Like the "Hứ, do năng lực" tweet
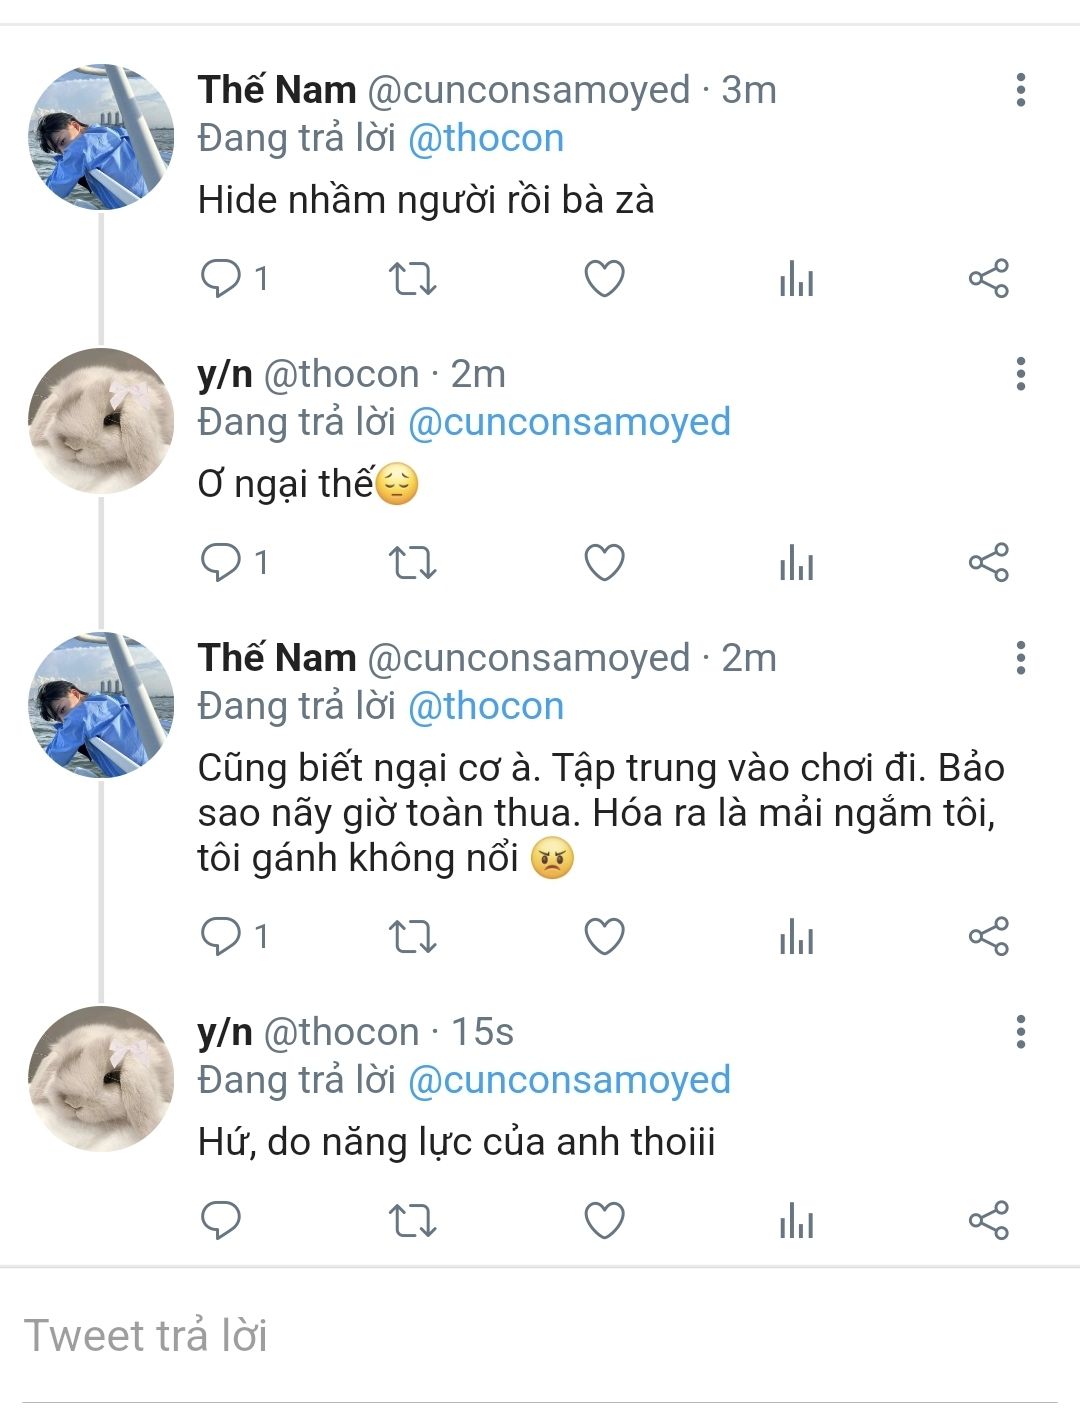This screenshot has width=1080, height=1414. point(604,1220)
